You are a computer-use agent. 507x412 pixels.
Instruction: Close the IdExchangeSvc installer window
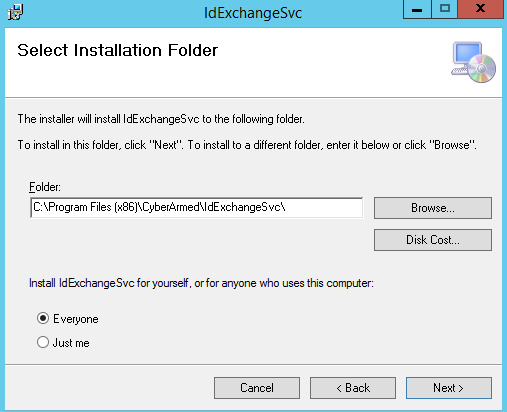(x=480, y=10)
